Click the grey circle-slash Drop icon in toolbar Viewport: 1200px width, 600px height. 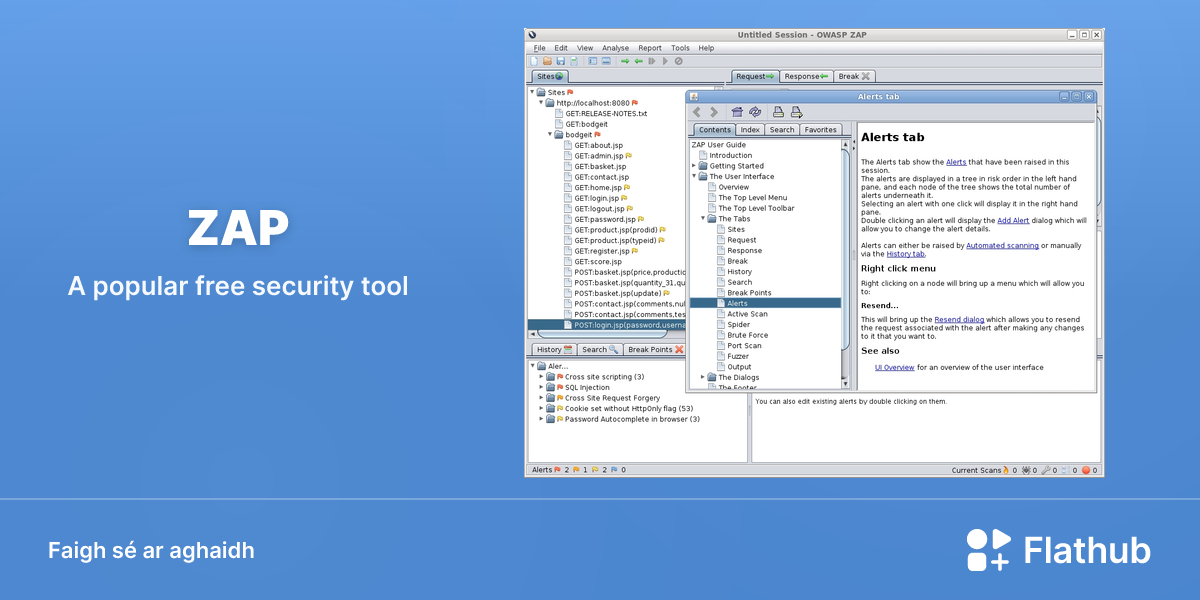click(679, 61)
